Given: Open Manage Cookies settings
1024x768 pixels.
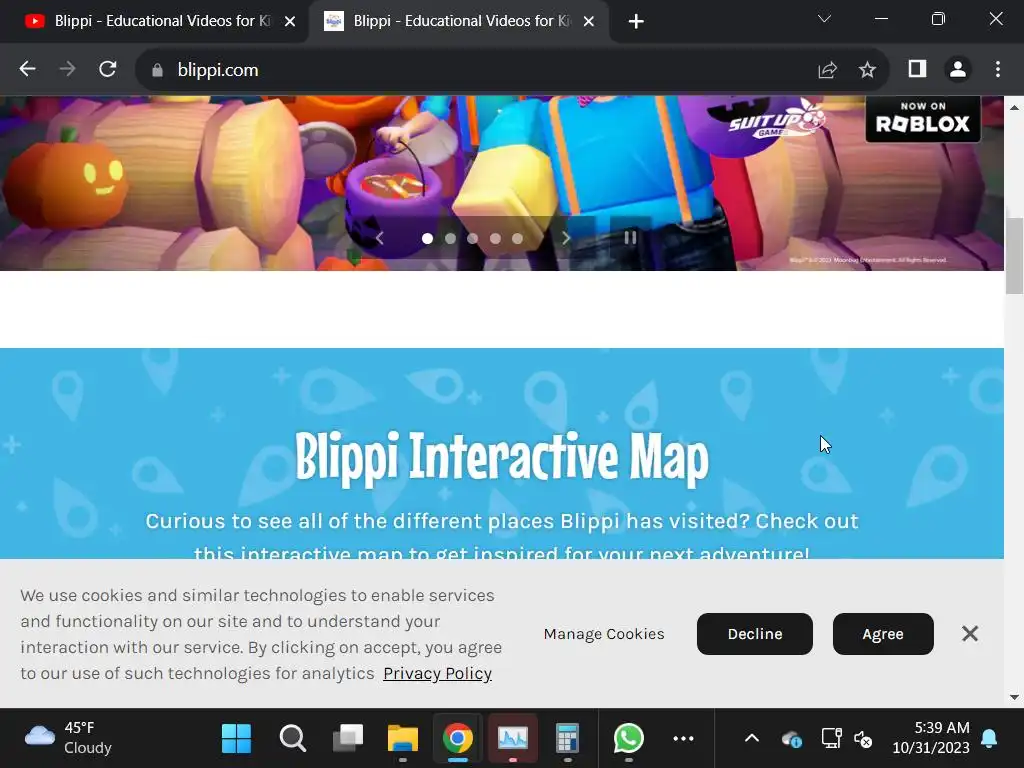Looking at the screenshot, I should click(x=604, y=634).
